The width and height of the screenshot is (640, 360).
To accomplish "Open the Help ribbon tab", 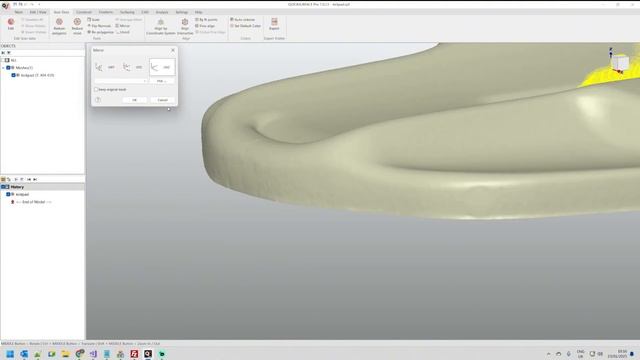I will click(198, 12).
